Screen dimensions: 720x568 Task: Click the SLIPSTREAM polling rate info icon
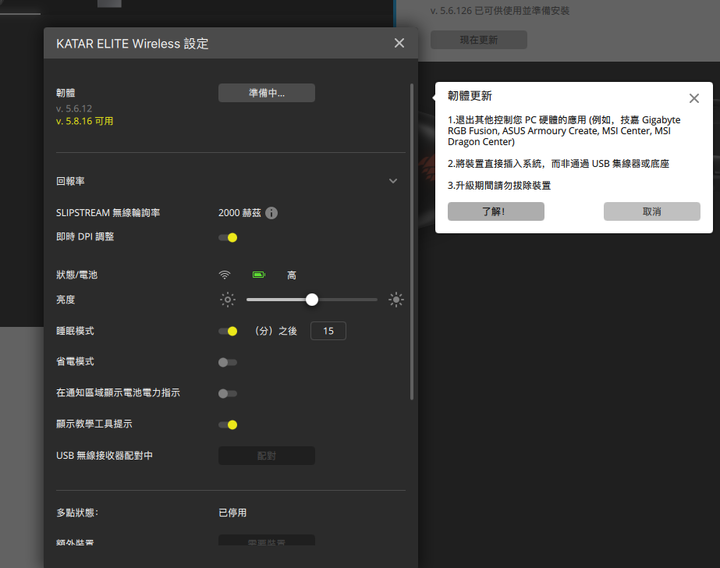coord(271,213)
